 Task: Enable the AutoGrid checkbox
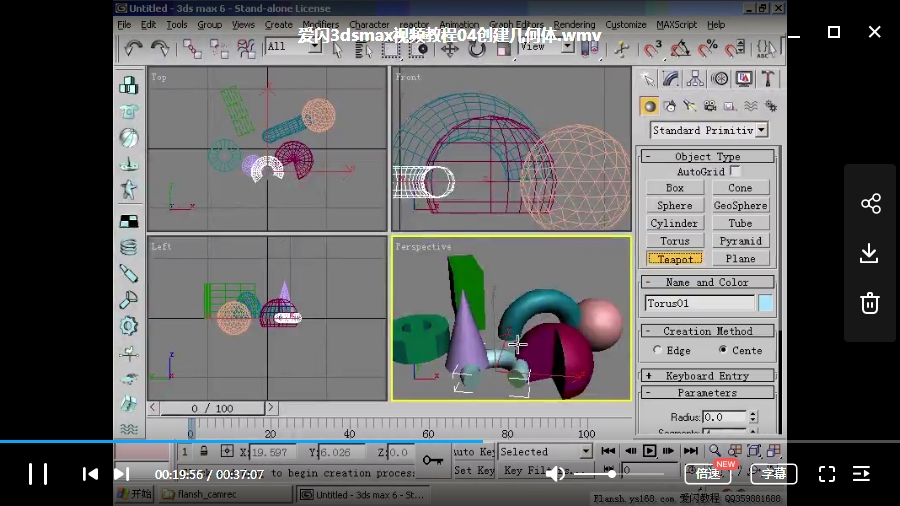pyautogui.click(x=735, y=171)
